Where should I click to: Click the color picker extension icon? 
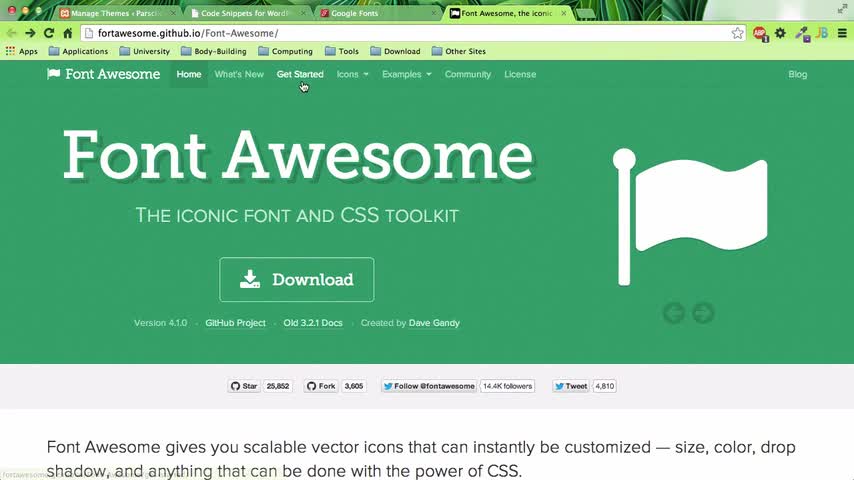(802, 34)
